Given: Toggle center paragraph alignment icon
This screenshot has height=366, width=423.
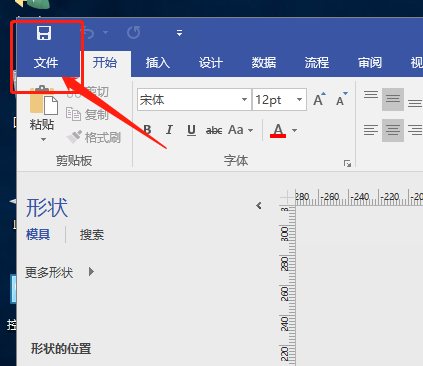Looking at the screenshot, I should coord(393,130).
